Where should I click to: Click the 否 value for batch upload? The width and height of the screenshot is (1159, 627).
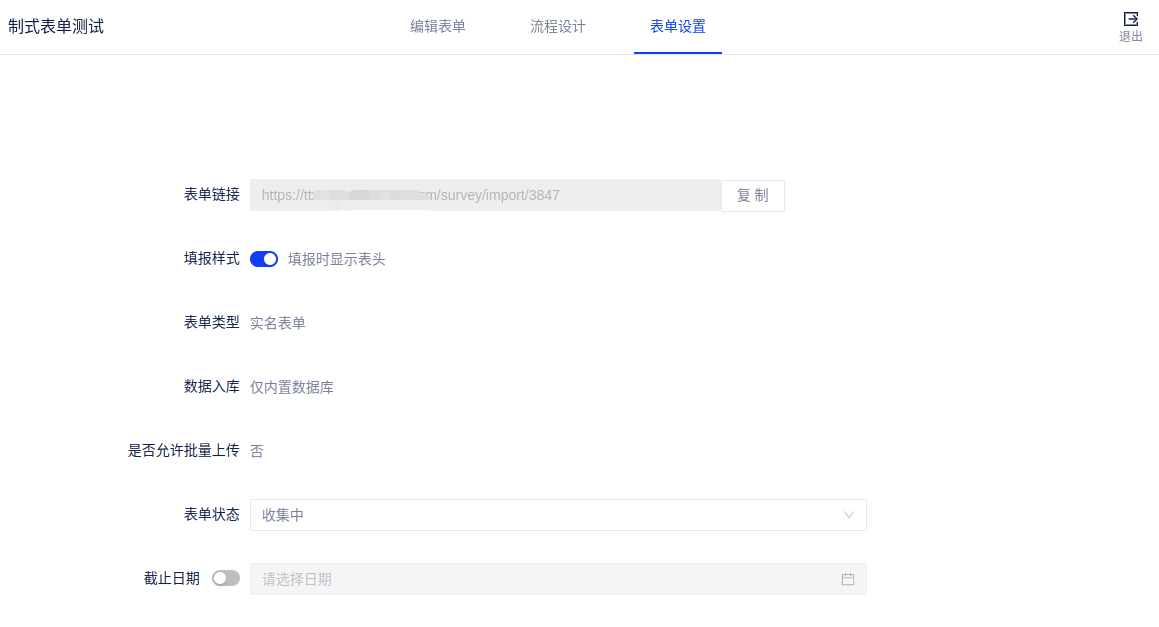pyautogui.click(x=257, y=451)
